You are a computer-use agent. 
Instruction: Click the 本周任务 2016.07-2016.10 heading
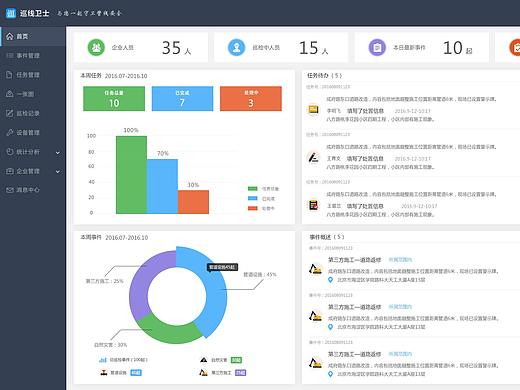point(114,76)
